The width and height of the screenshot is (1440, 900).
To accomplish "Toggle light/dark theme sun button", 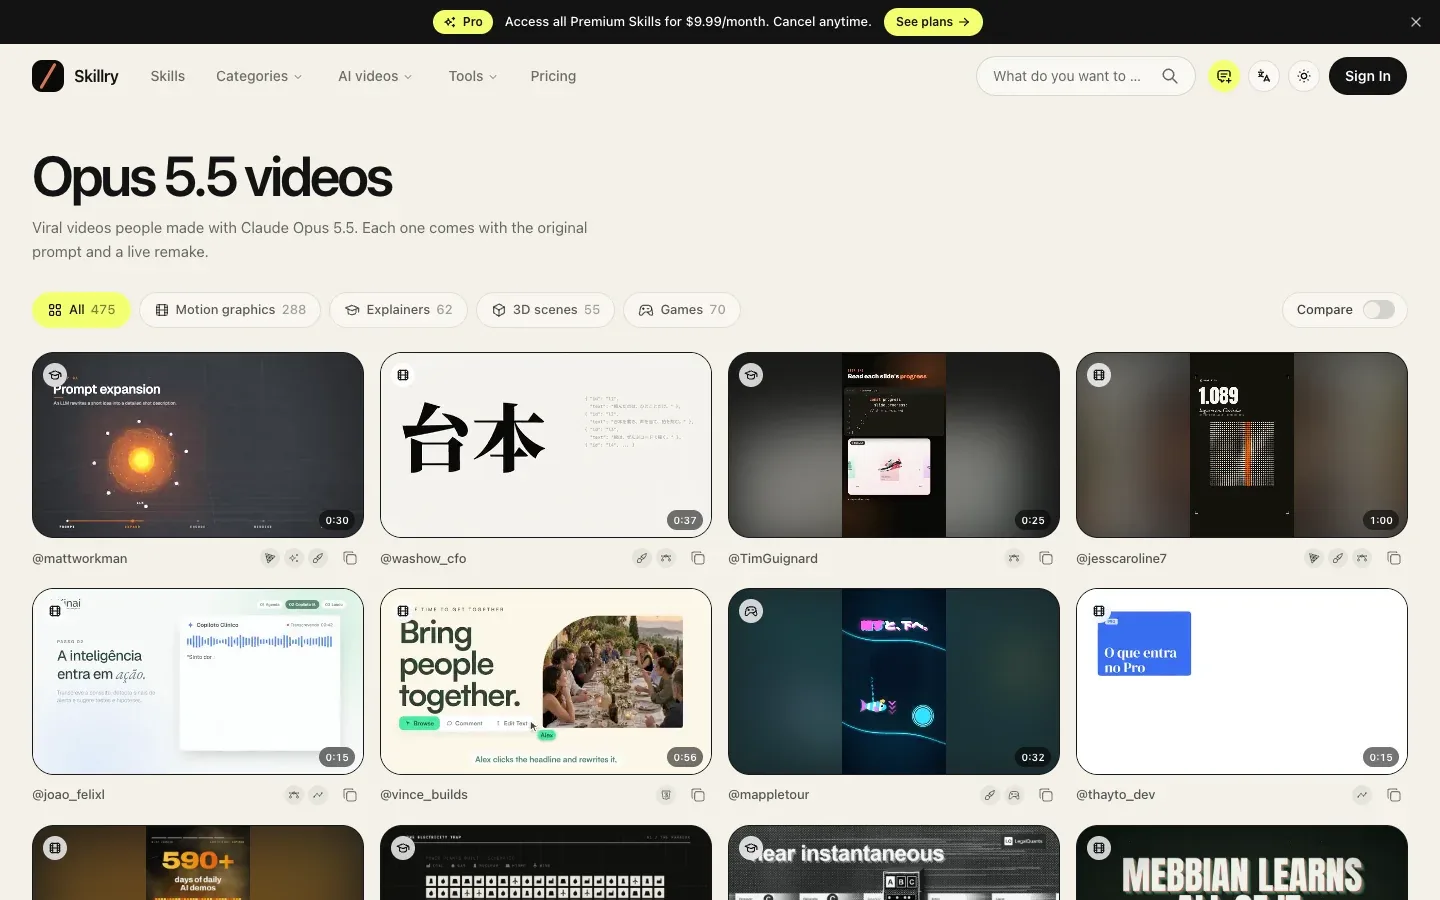I will (x=1304, y=76).
